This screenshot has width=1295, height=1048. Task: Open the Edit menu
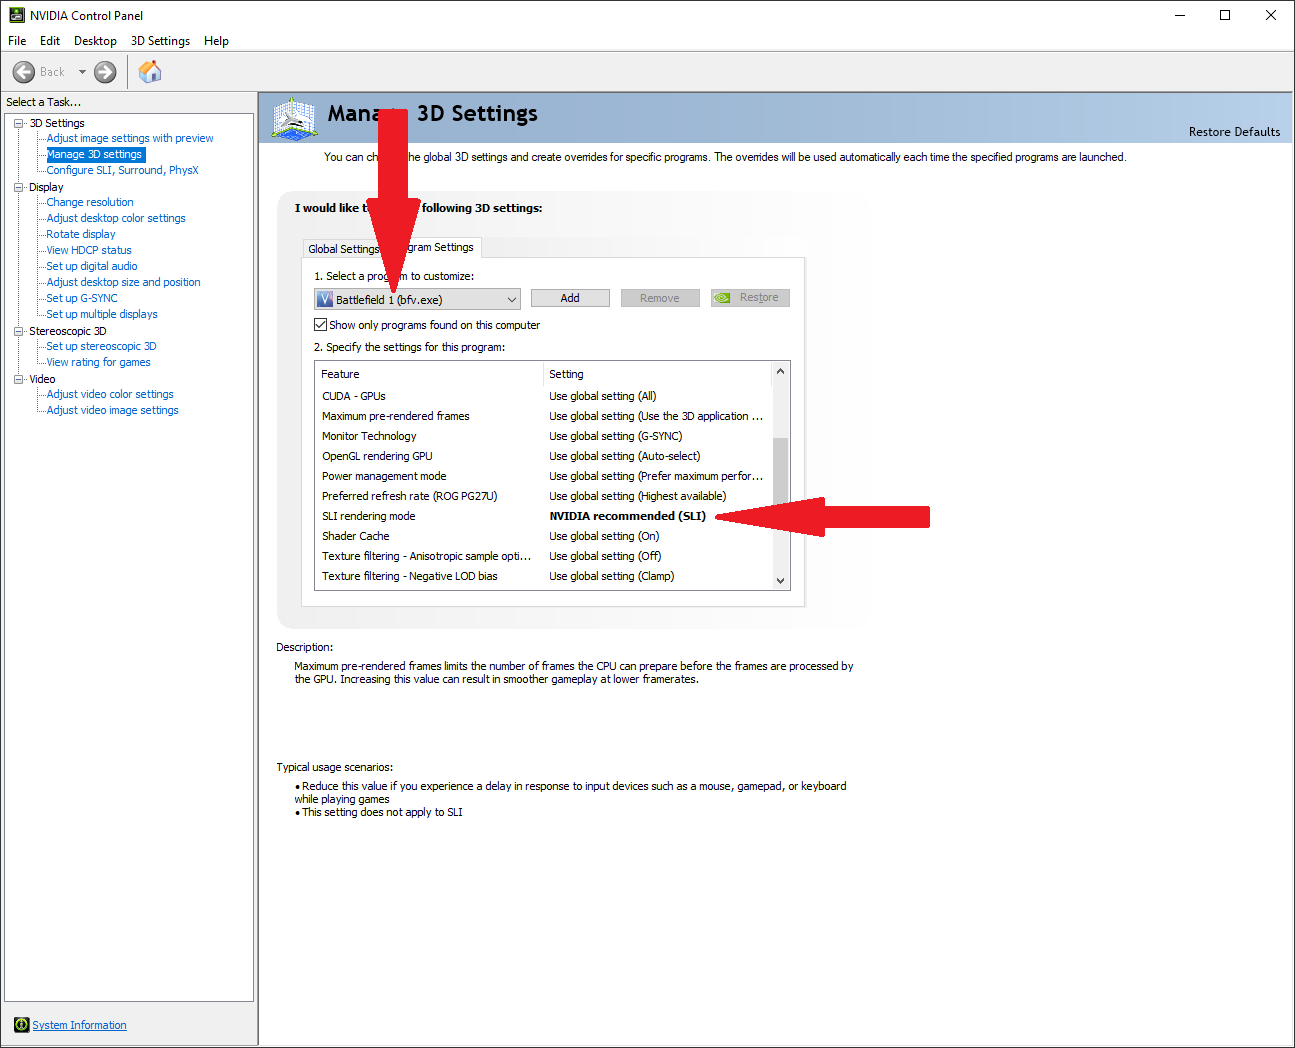50,41
